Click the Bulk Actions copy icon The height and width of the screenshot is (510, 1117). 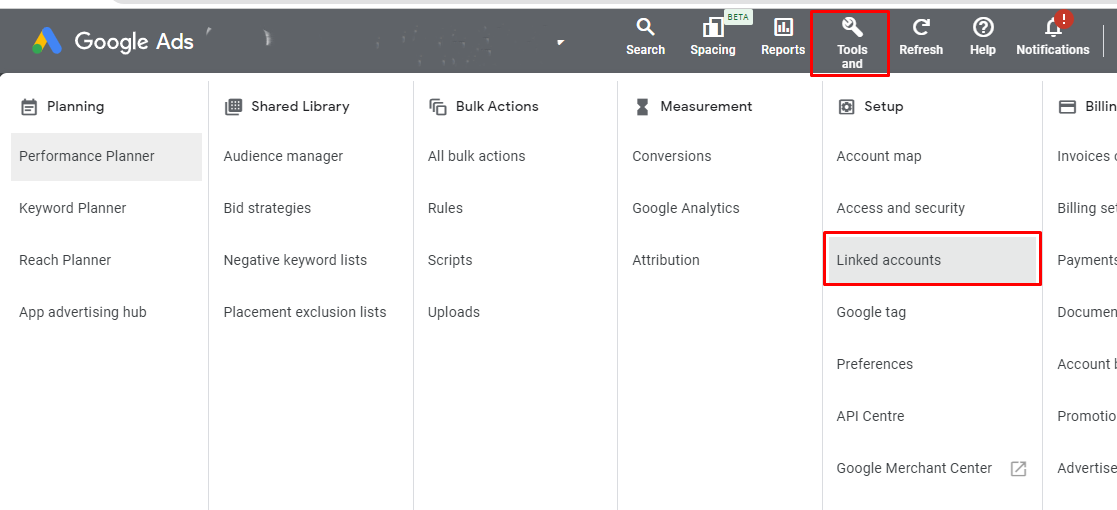[x=437, y=107]
